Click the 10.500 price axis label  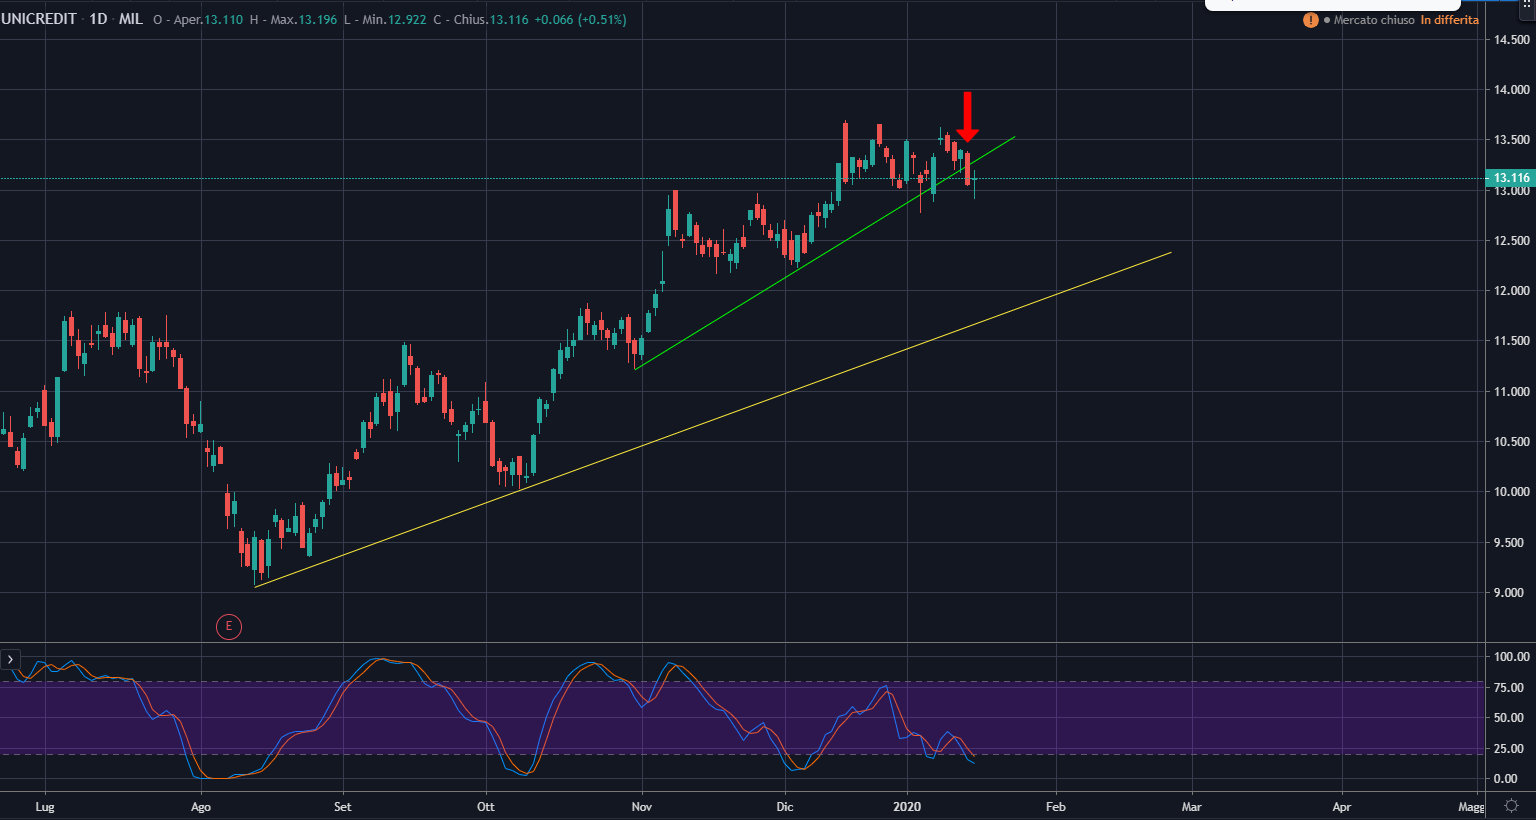click(1511, 442)
